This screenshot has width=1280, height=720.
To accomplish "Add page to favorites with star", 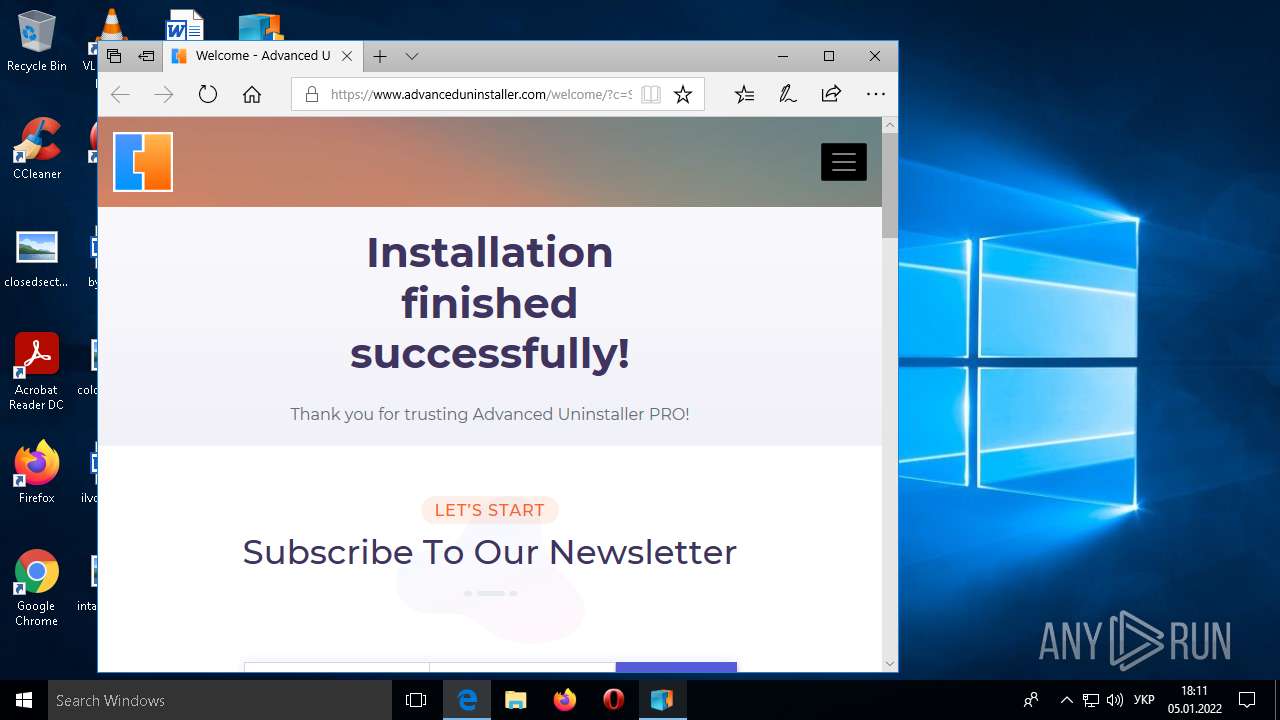I will tap(683, 95).
